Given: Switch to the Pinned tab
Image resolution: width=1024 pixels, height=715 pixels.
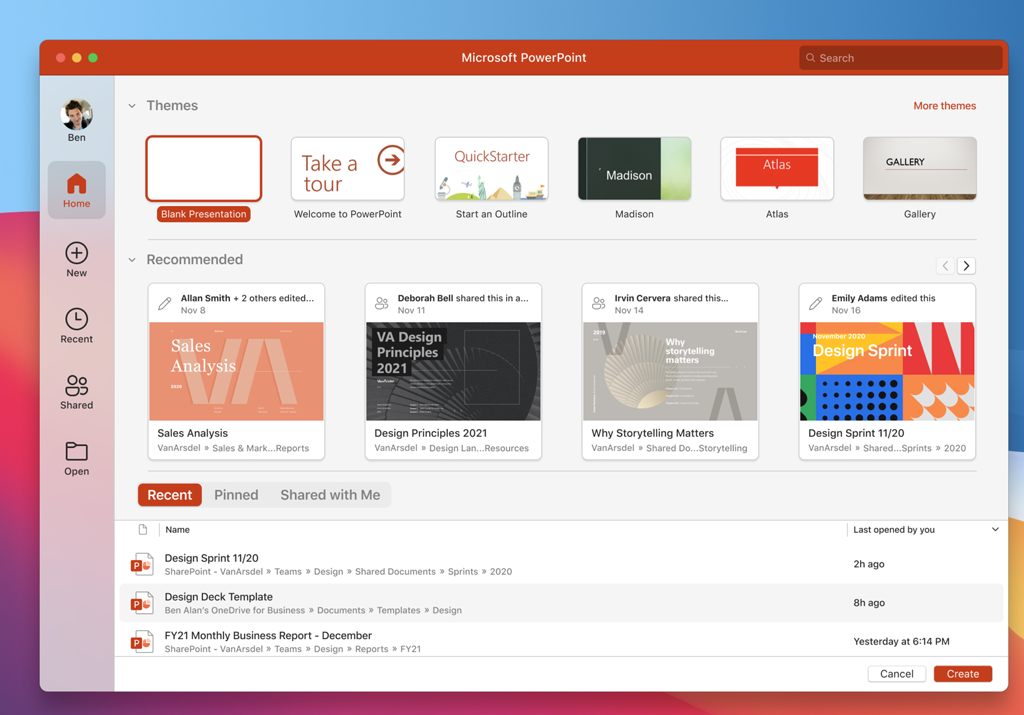Looking at the screenshot, I should click(x=236, y=494).
